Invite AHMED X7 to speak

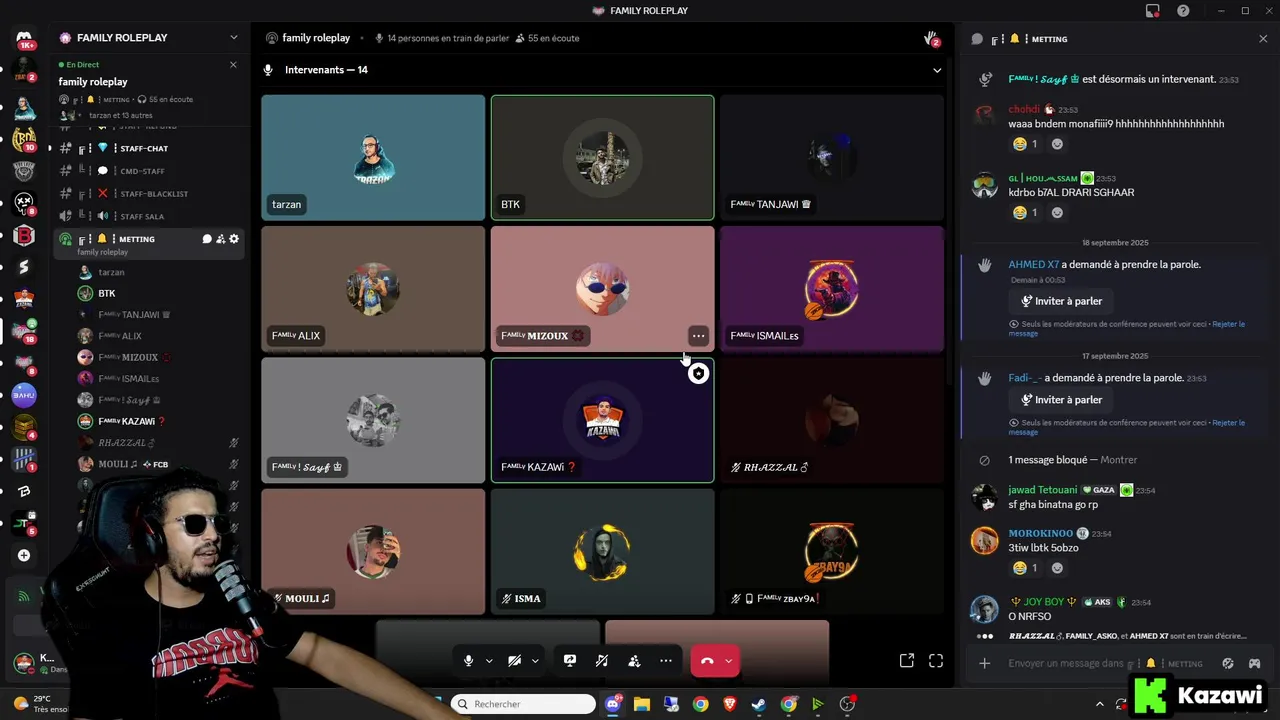tap(1061, 301)
